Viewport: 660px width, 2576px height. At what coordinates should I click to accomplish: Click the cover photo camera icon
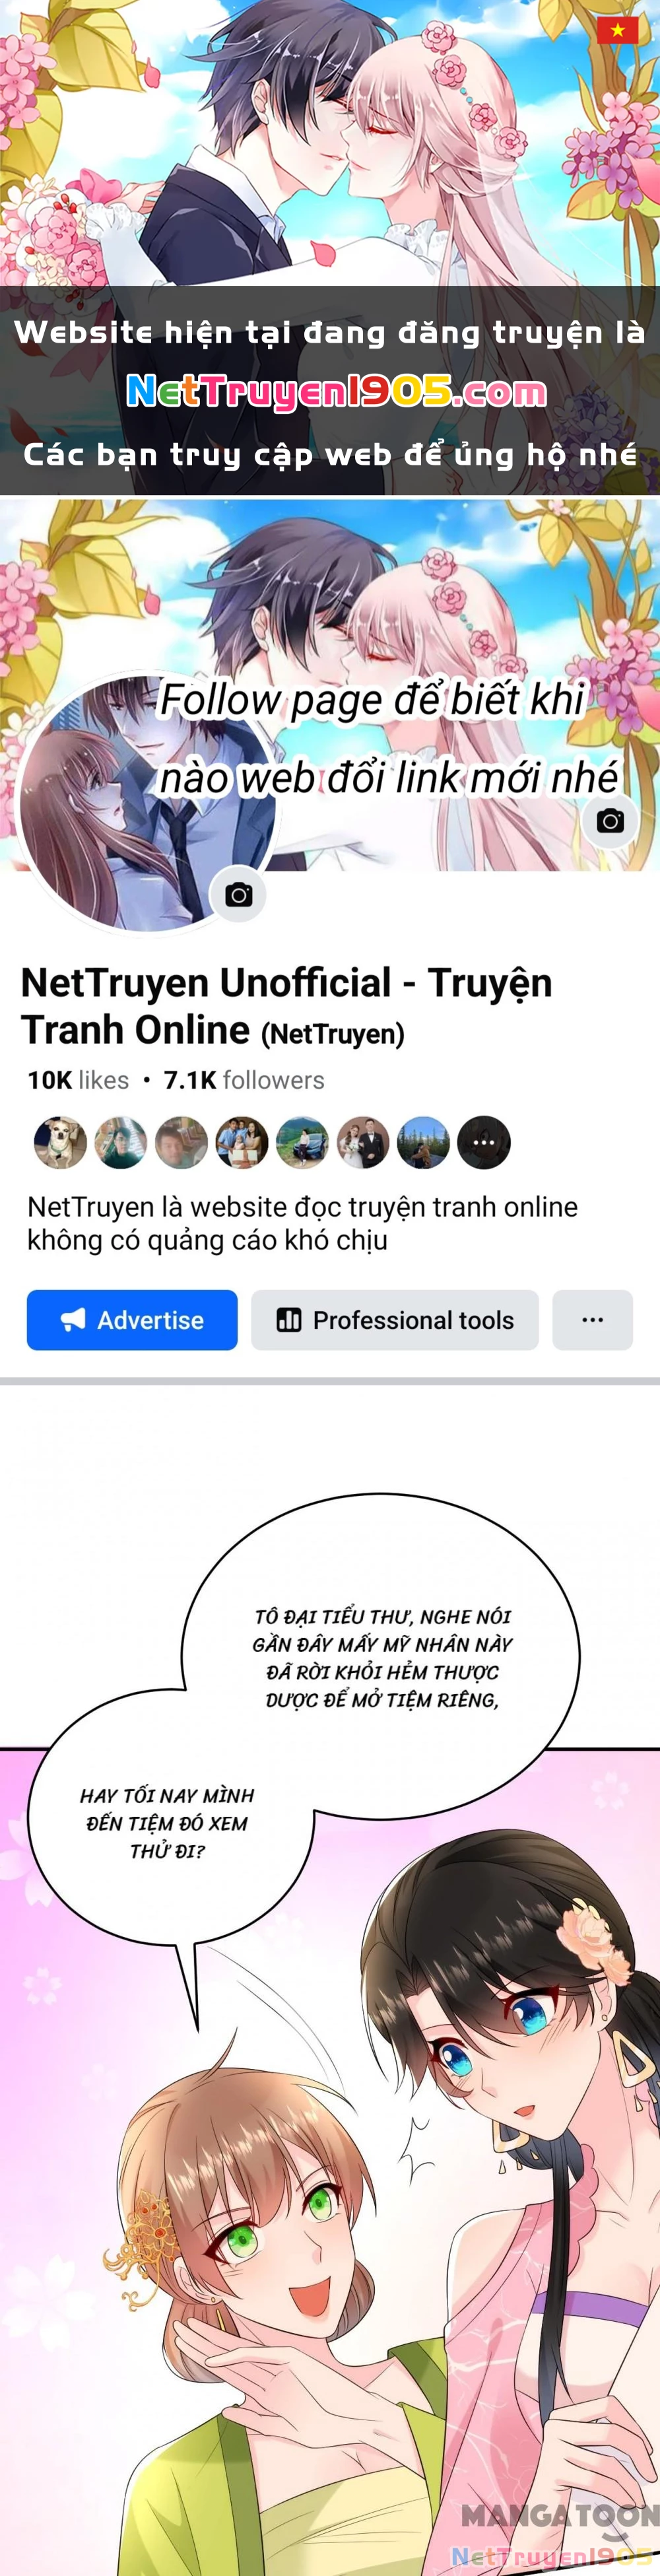(610, 821)
